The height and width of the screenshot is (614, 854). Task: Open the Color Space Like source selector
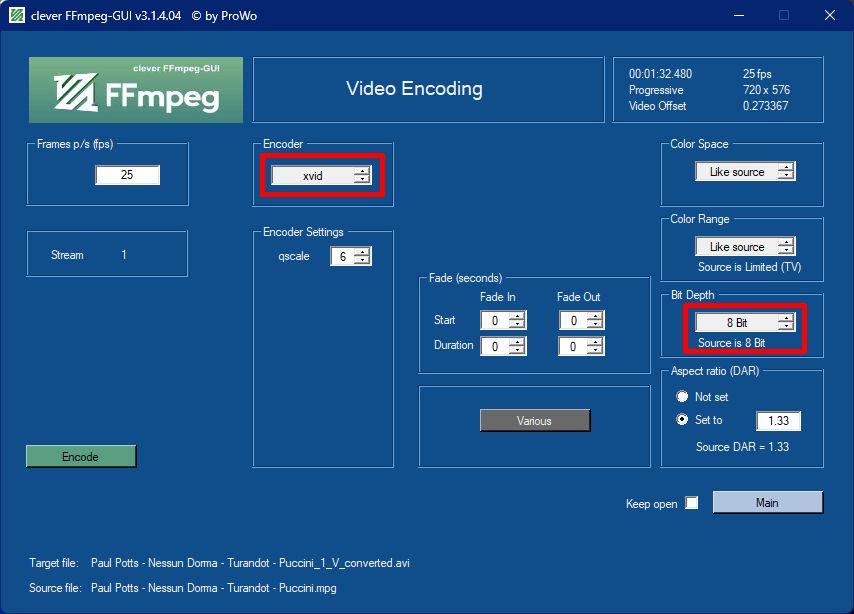745,172
